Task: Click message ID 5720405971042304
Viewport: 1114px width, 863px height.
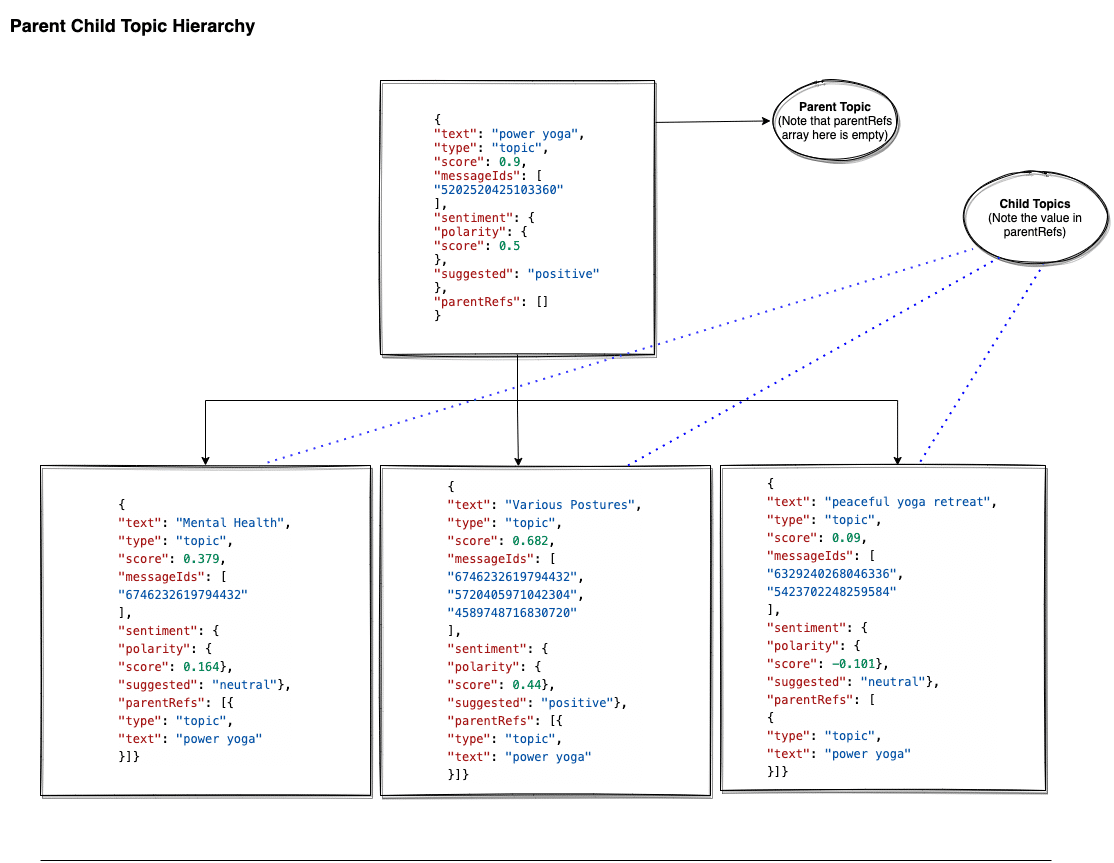Action: [x=513, y=595]
